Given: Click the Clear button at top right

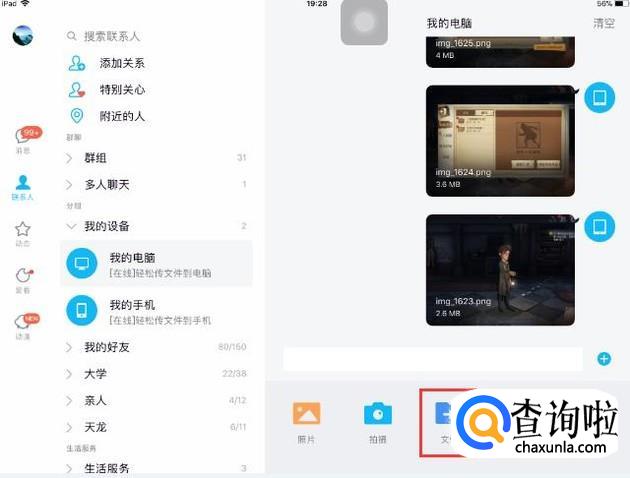Looking at the screenshot, I should point(604,23).
